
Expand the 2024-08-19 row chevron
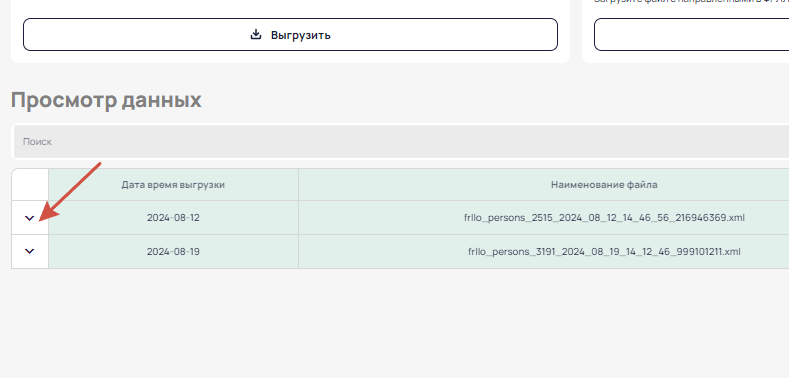[x=30, y=251]
